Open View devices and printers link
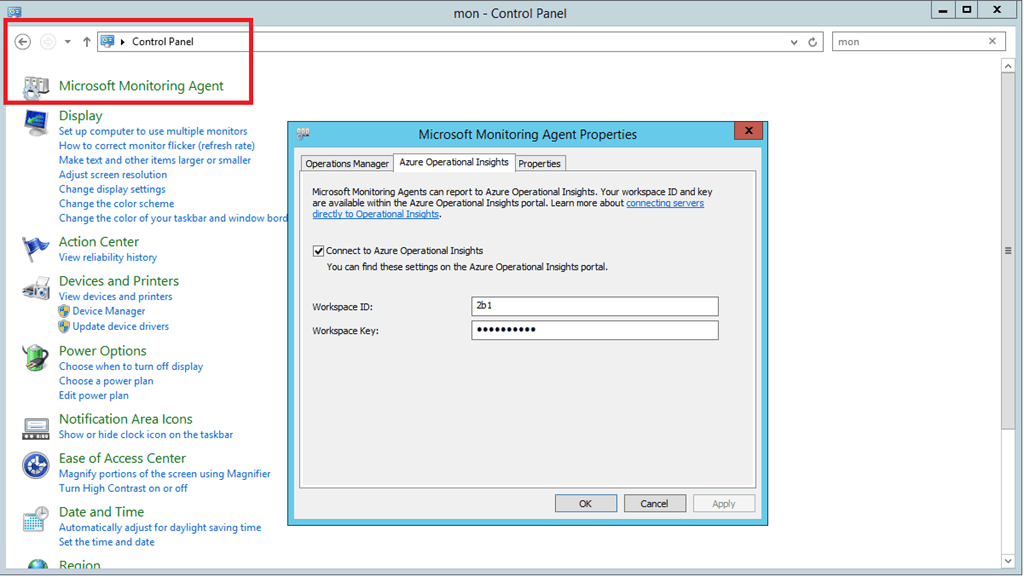This screenshot has height=577, width=1024. coord(116,296)
